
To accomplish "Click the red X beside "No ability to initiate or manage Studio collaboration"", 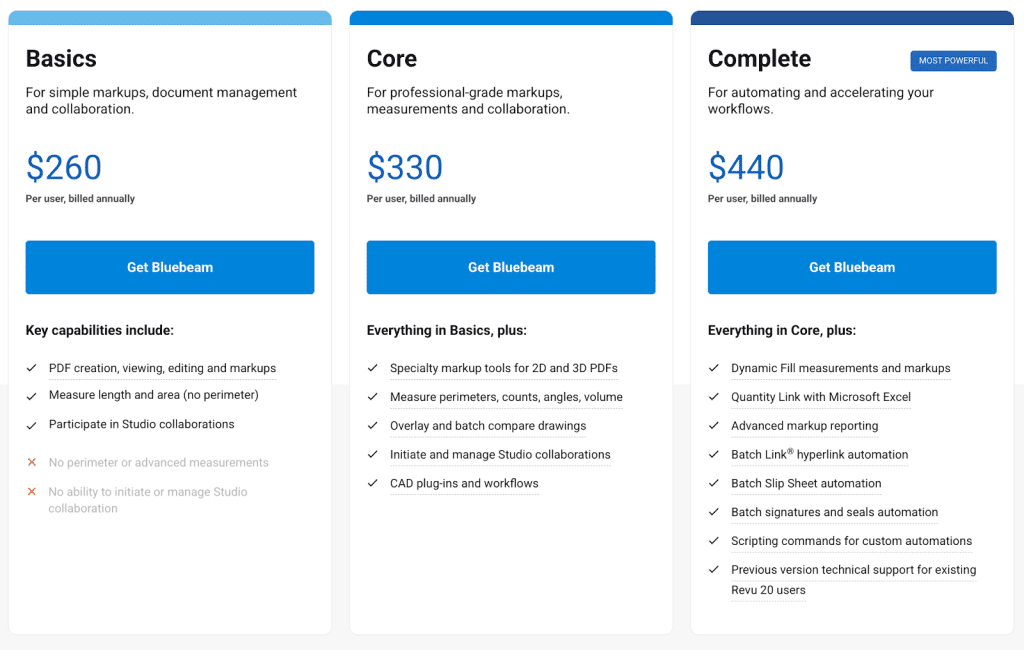I will point(31,492).
